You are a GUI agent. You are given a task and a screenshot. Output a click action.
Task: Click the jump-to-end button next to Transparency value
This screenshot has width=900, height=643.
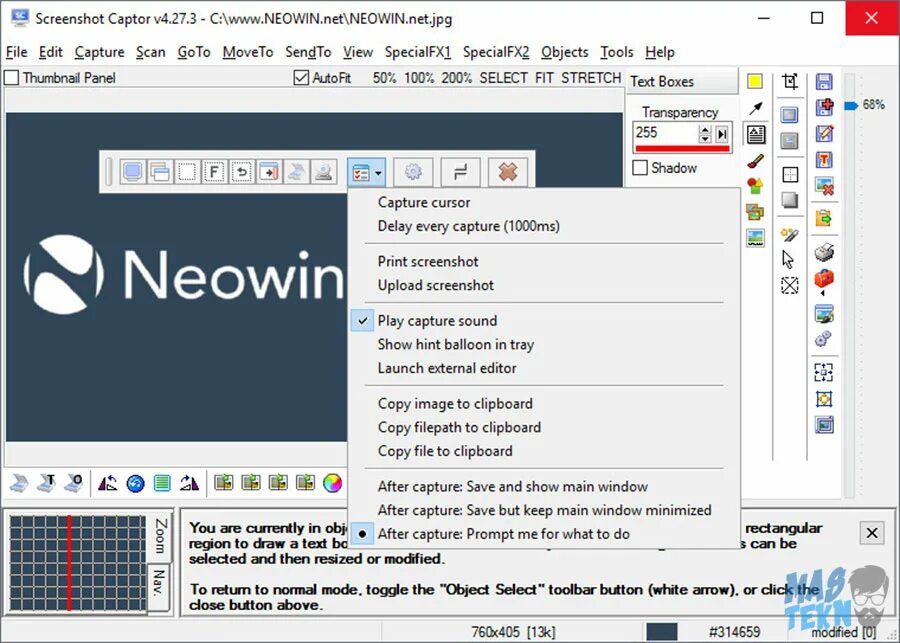(x=722, y=134)
